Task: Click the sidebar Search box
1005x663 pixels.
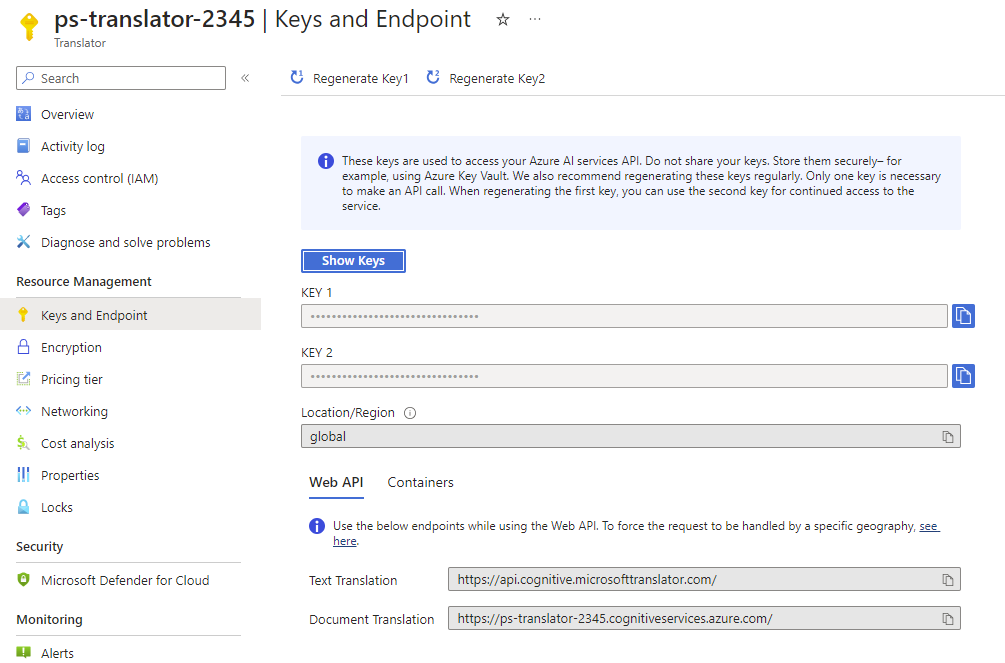Action: click(121, 78)
